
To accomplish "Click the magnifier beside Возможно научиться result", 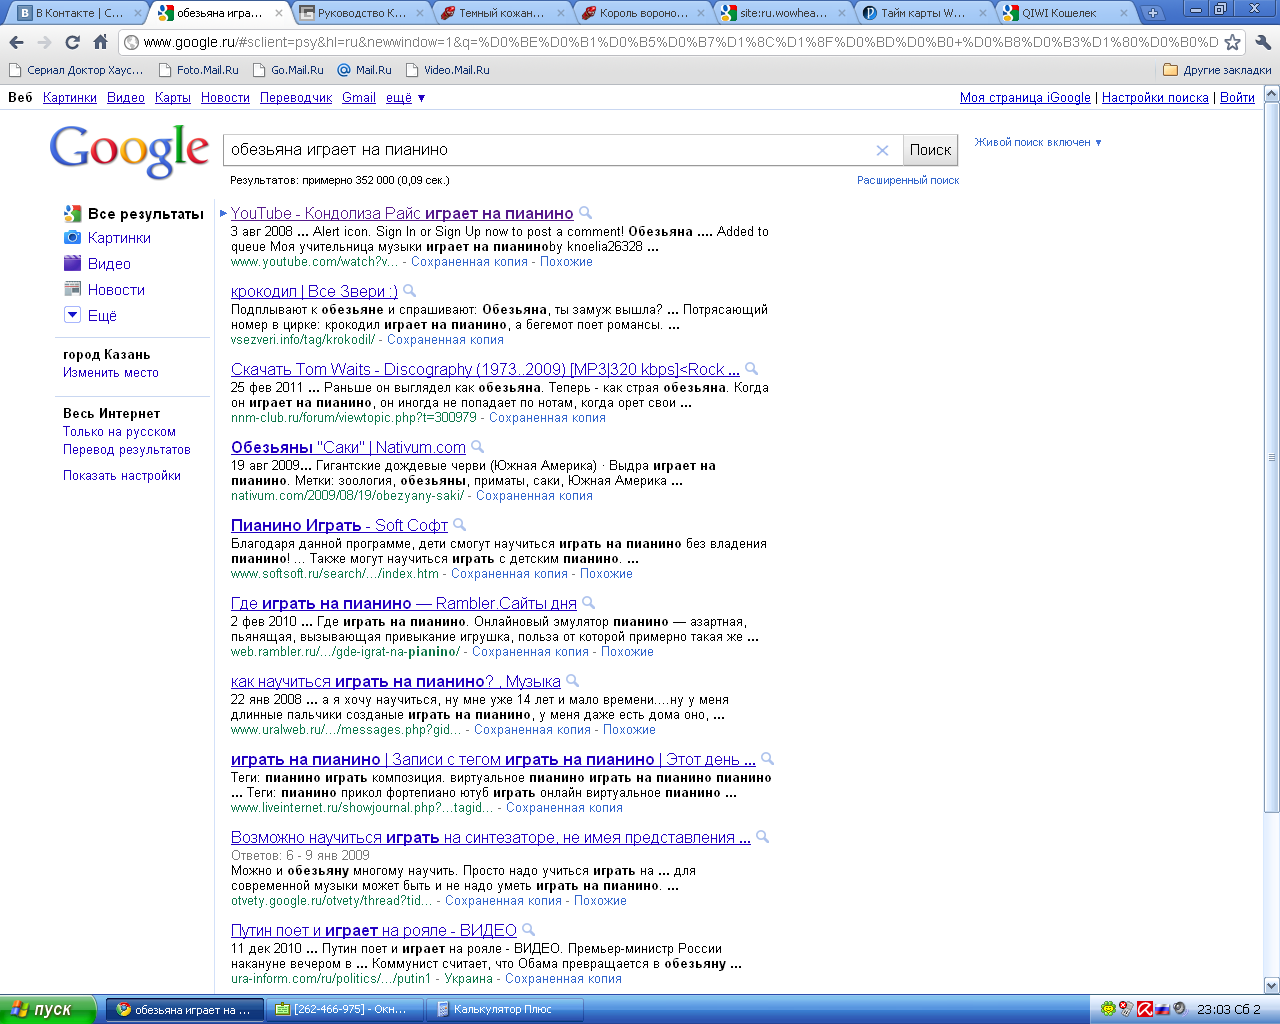I will click(x=762, y=837).
